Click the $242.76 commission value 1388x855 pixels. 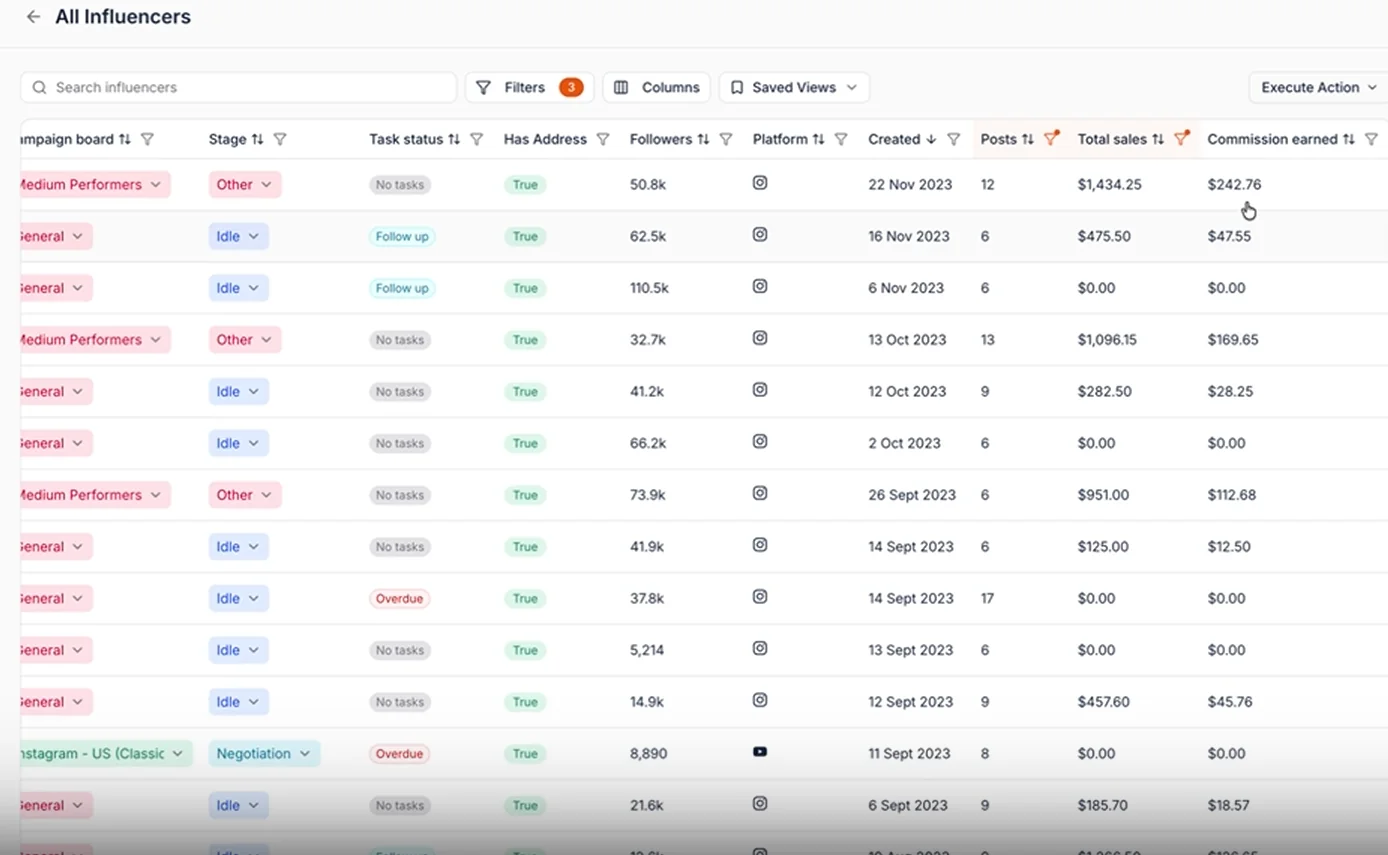tap(1234, 185)
